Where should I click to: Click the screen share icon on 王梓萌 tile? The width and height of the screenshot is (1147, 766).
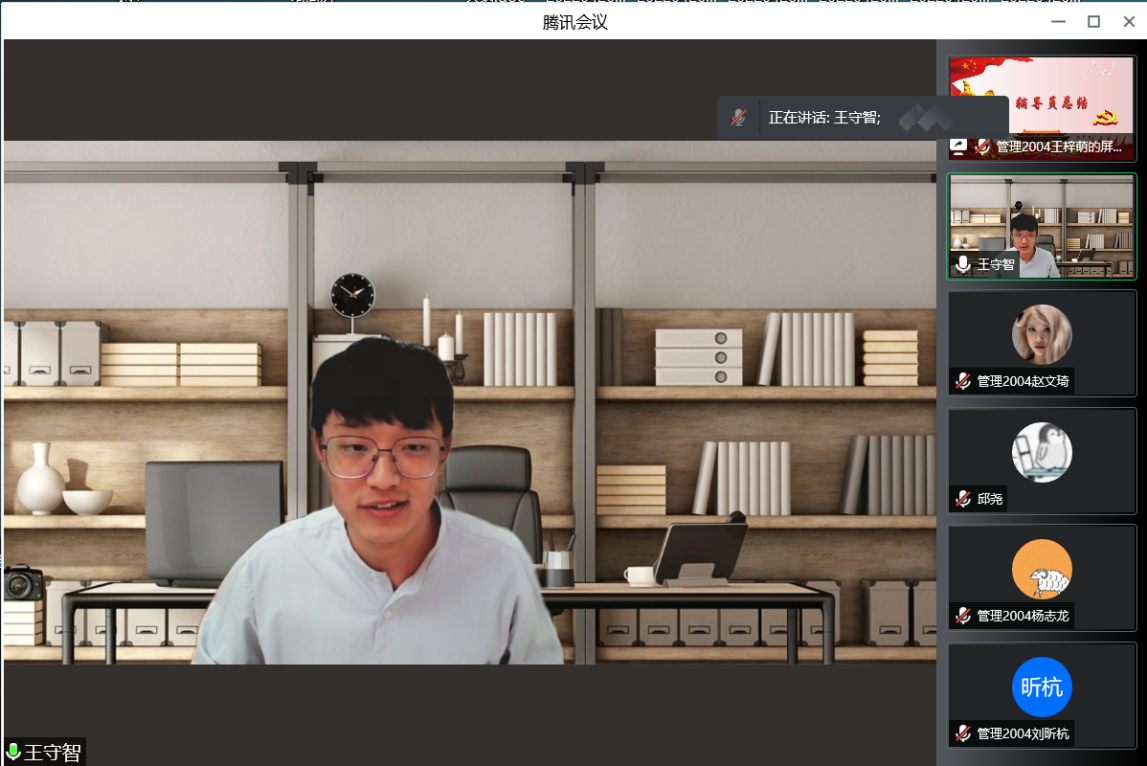click(959, 147)
